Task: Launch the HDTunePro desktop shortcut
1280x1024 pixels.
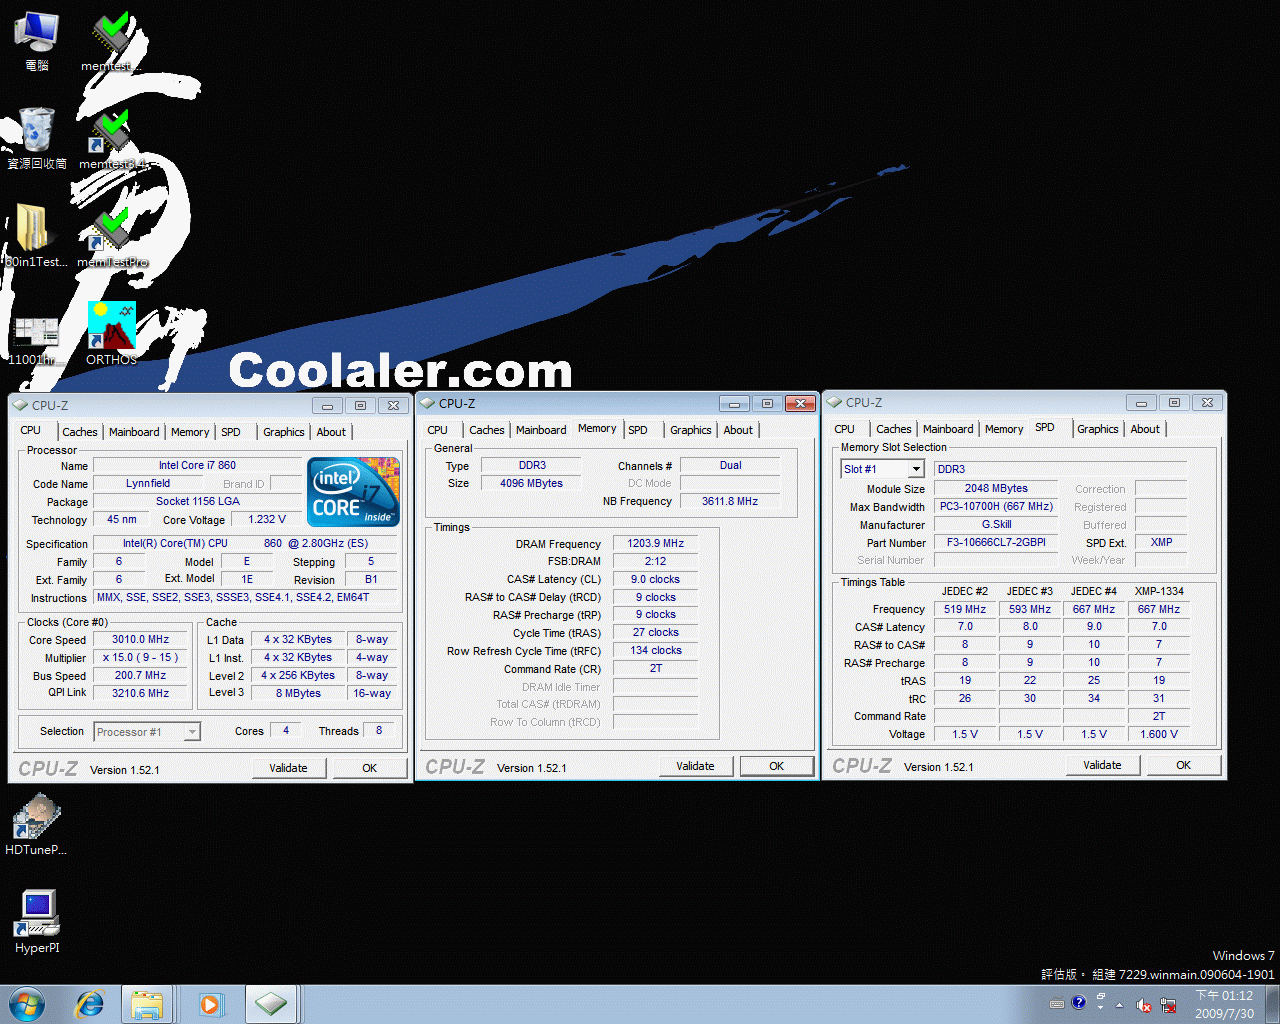Action: pyautogui.click(x=36, y=824)
